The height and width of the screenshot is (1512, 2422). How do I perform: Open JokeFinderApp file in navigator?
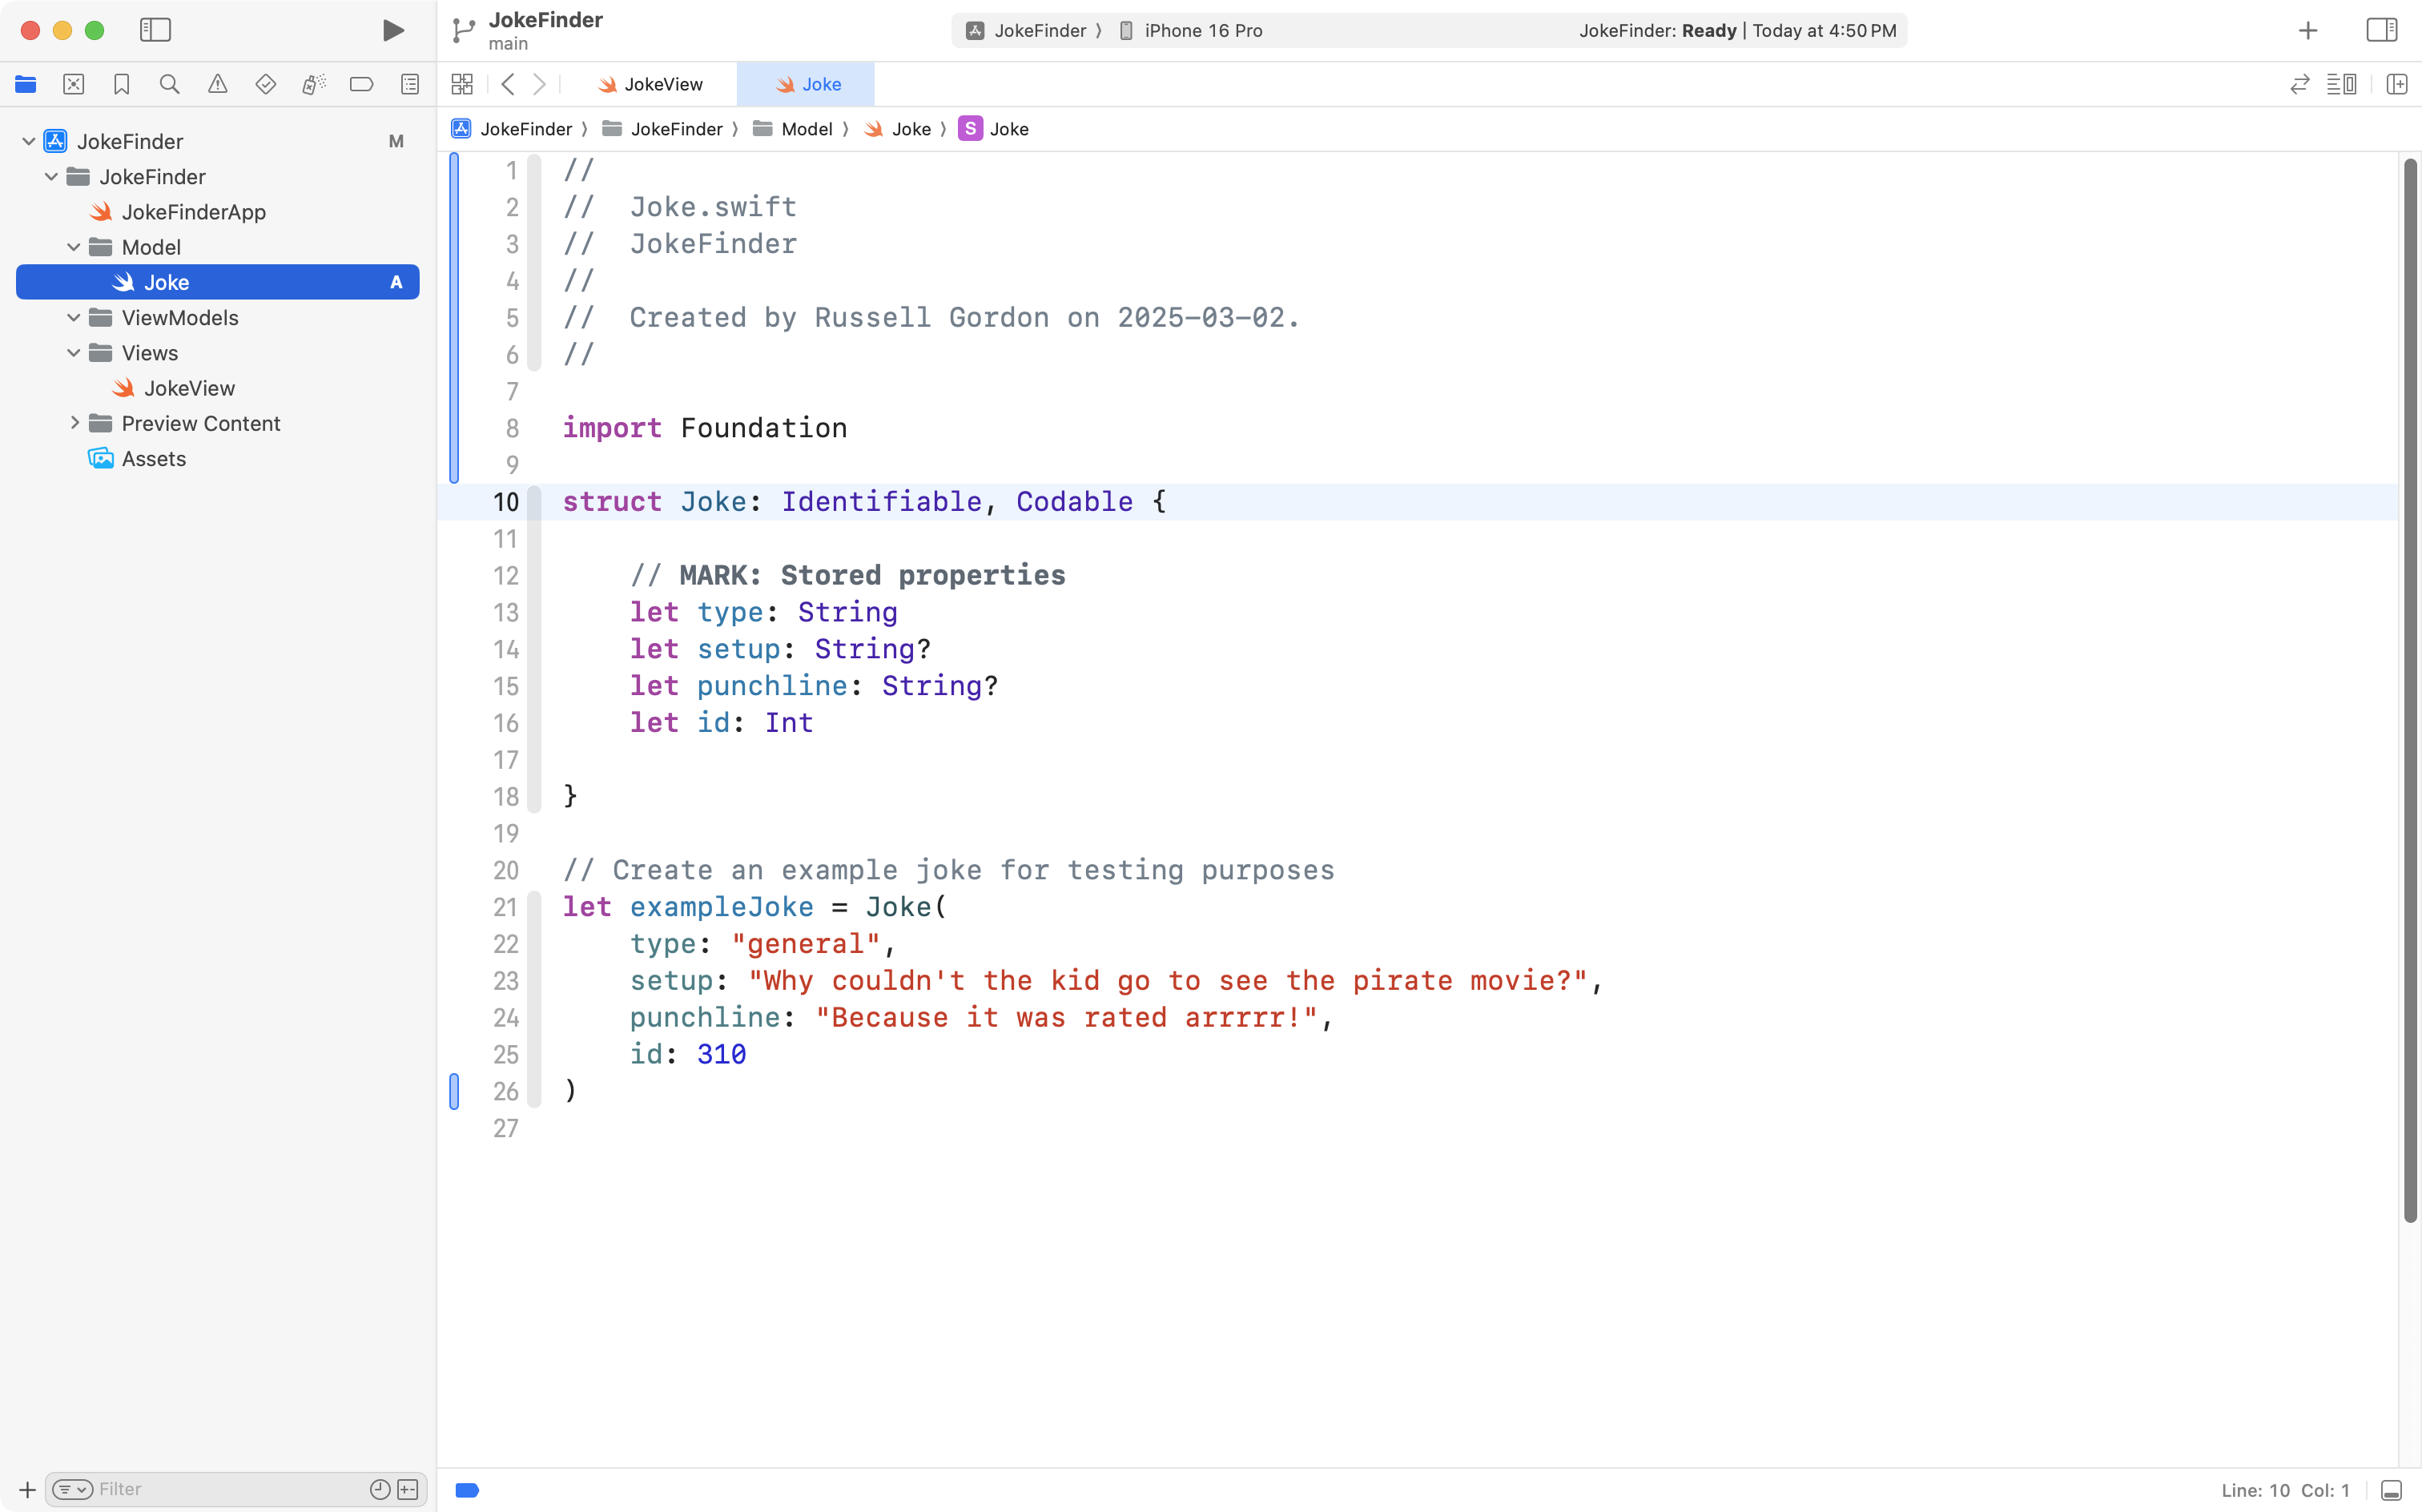(193, 212)
